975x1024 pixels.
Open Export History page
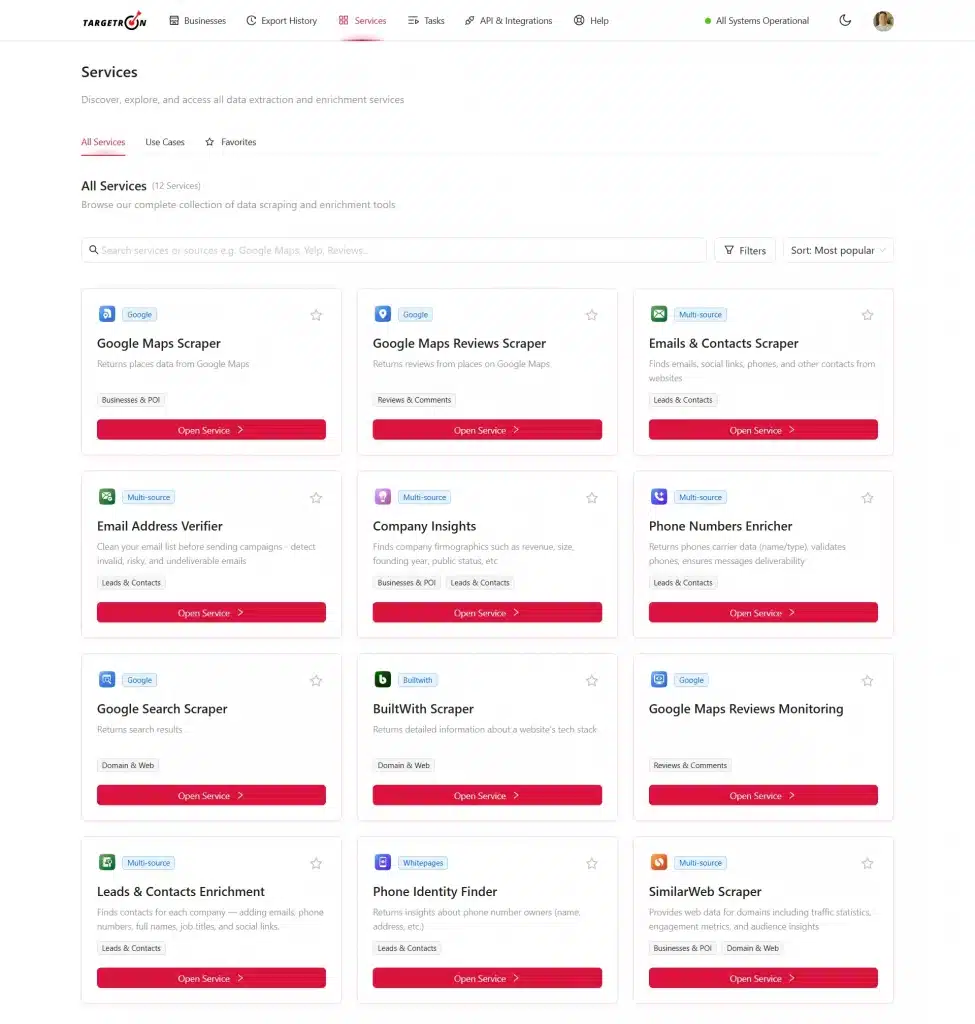pyautogui.click(x=281, y=21)
